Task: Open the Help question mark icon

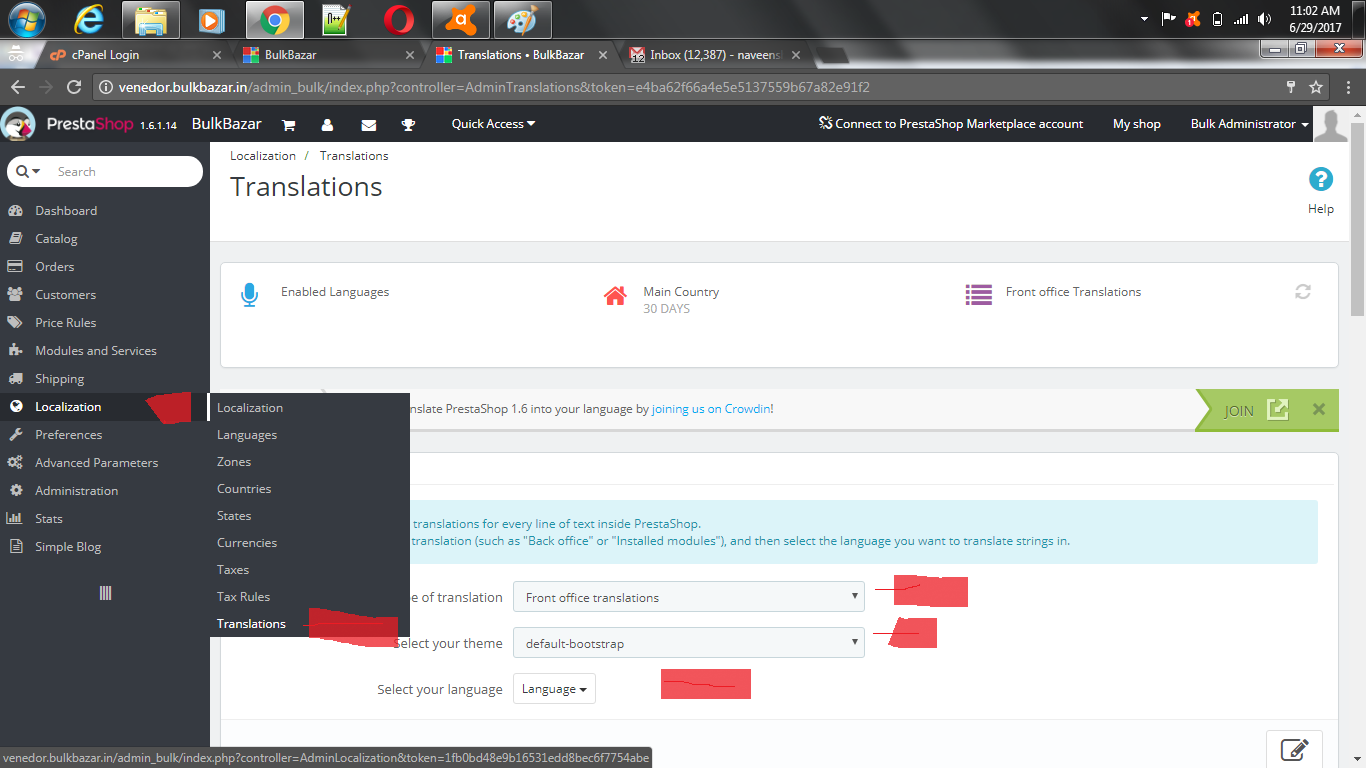Action: tap(1321, 180)
